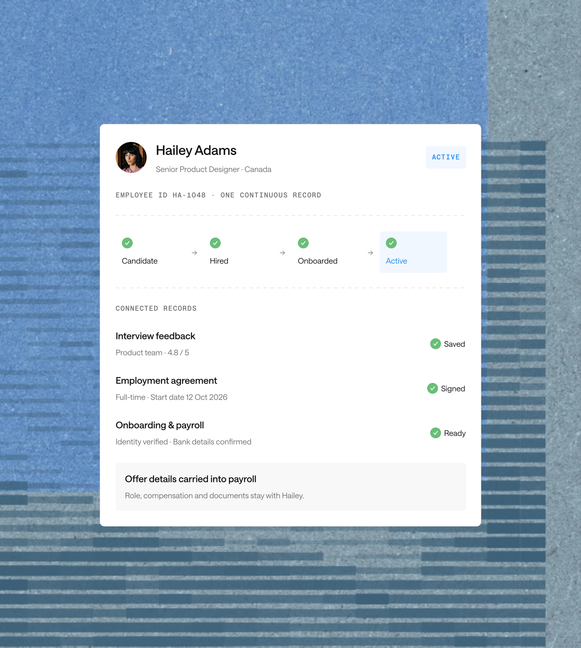The height and width of the screenshot is (648, 581).
Task: Click the Active stage checkmark icon
Action: click(391, 243)
